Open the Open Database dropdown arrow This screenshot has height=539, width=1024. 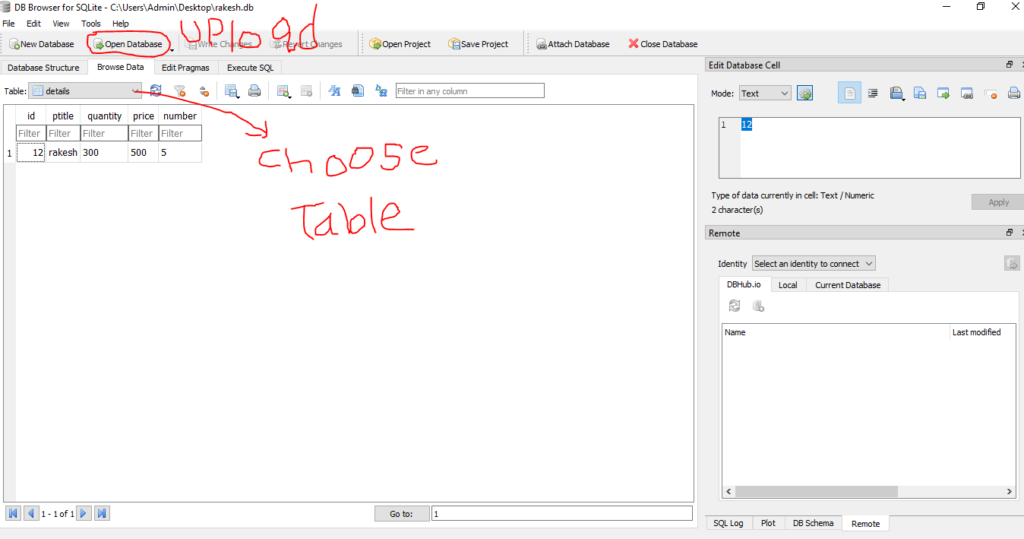click(172, 49)
